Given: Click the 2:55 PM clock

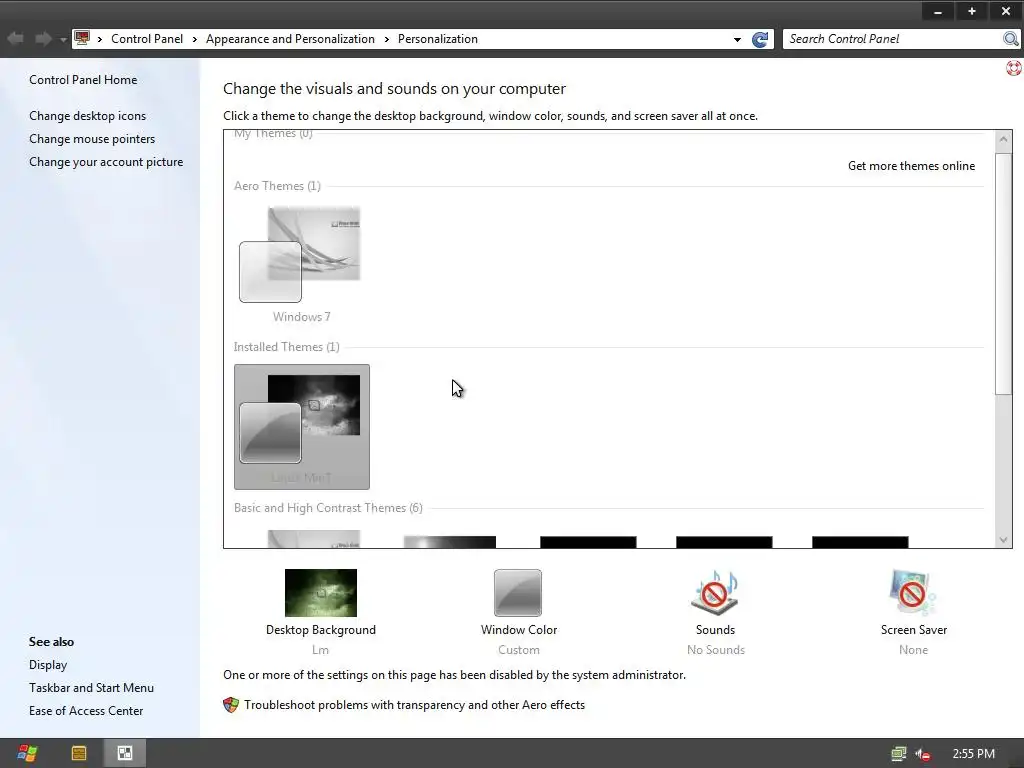Looking at the screenshot, I should pyautogui.click(x=973, y=754).
